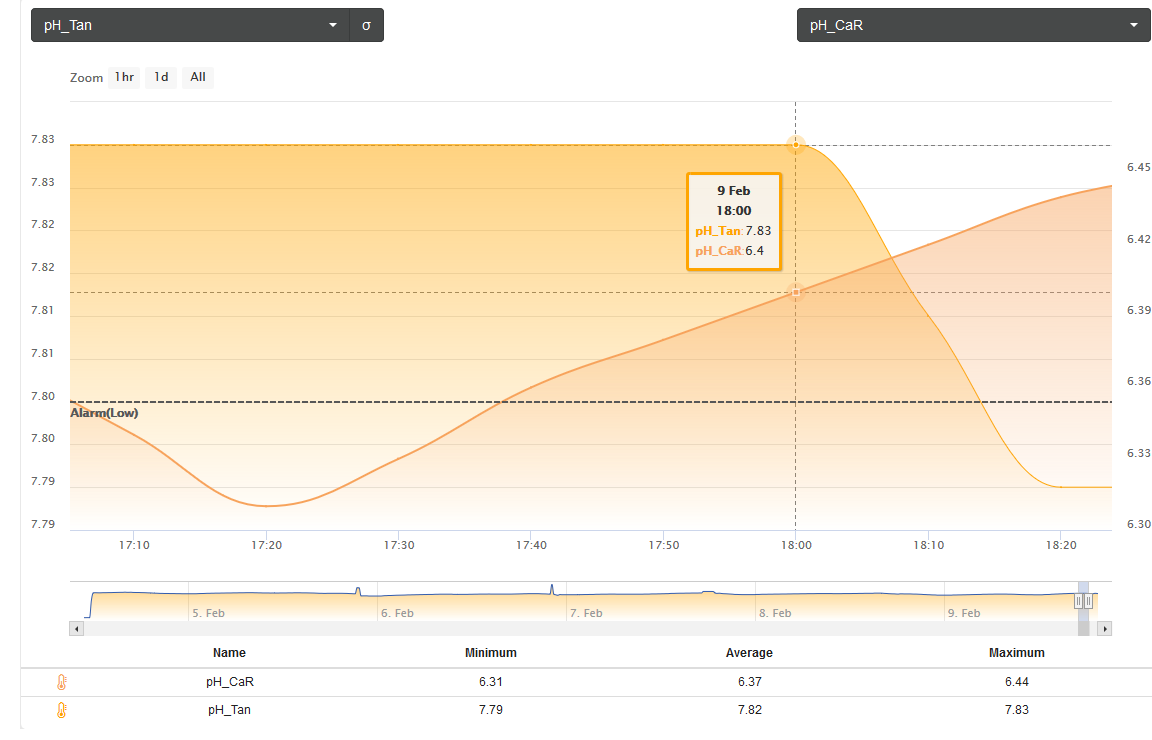Click the 8. Feb navigator label
Image resolution: width=1152 pixels, height=740 pixels.
pyautogui.click(x=775, y=613)
